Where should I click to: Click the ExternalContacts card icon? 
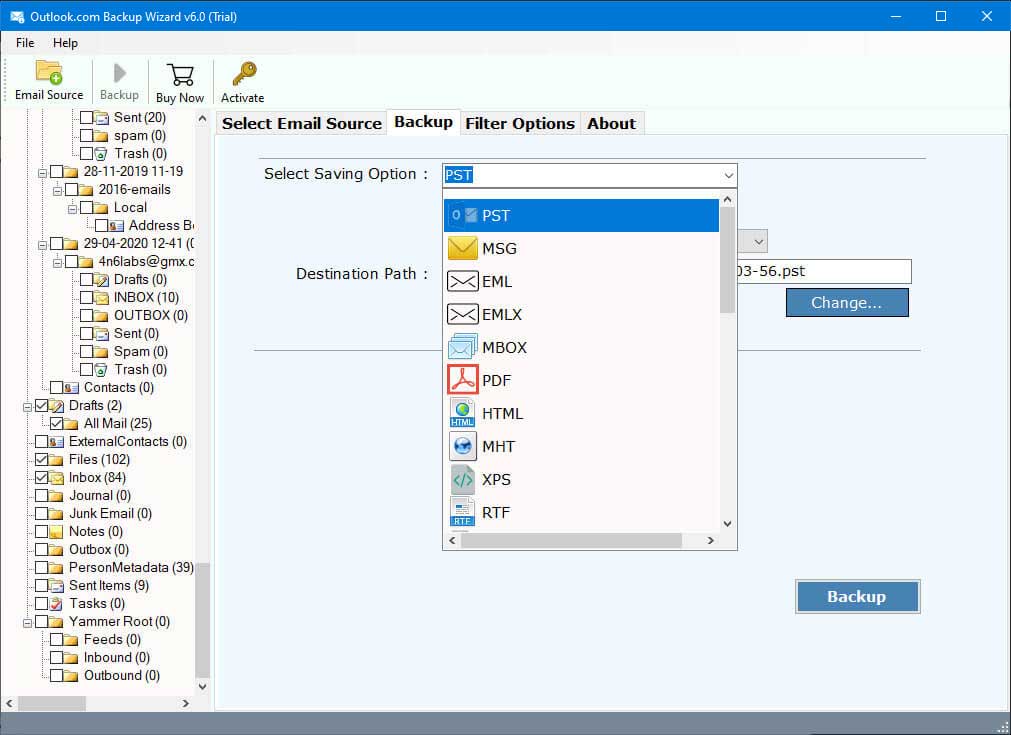click(x=57, y=442)
